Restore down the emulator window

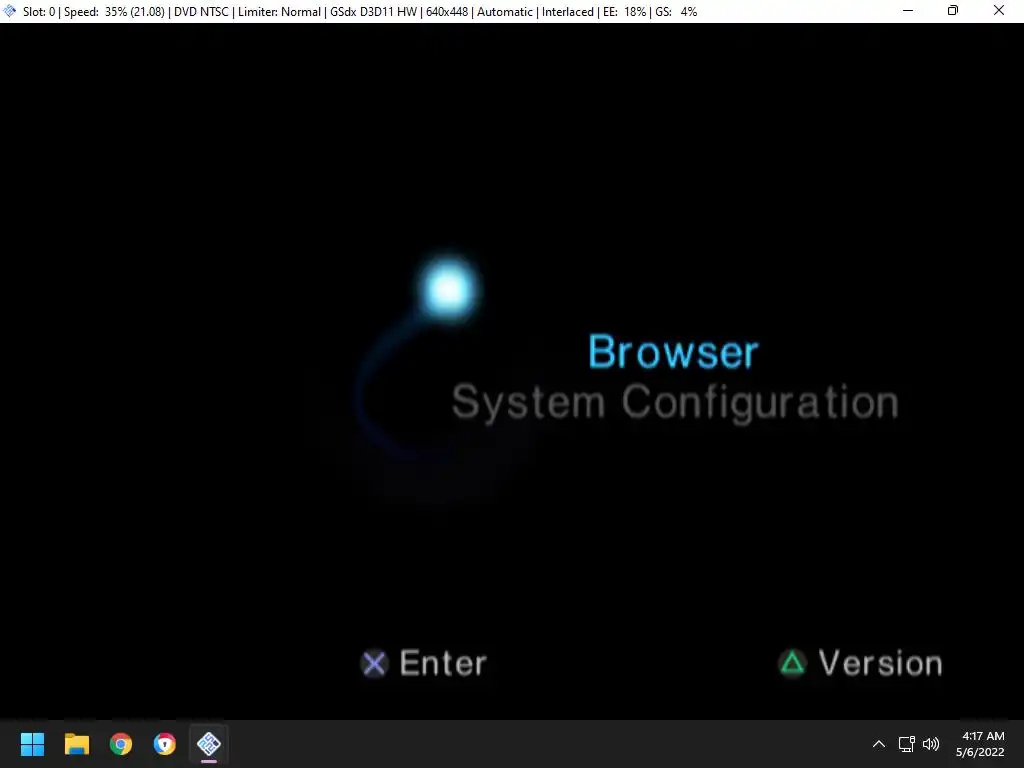pyautogui.click(x=953, y=11)
